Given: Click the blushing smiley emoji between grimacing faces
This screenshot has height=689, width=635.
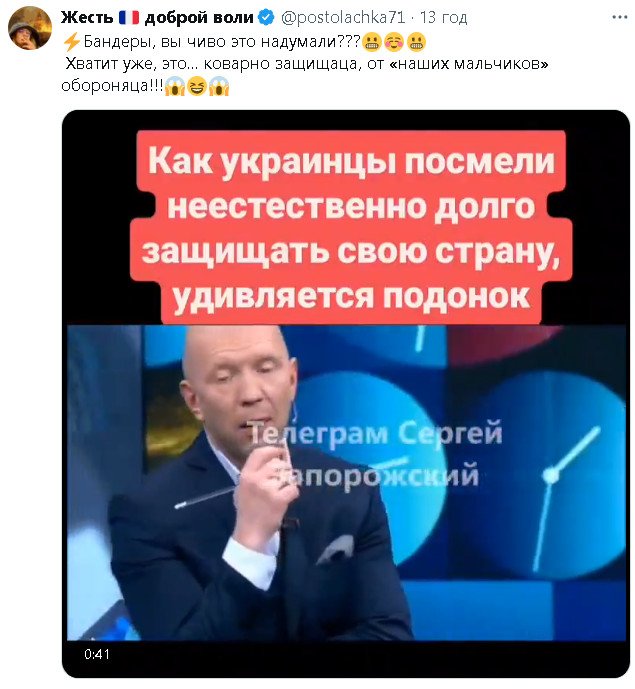Looking at the screenshot, I should [x=394, y=43].
